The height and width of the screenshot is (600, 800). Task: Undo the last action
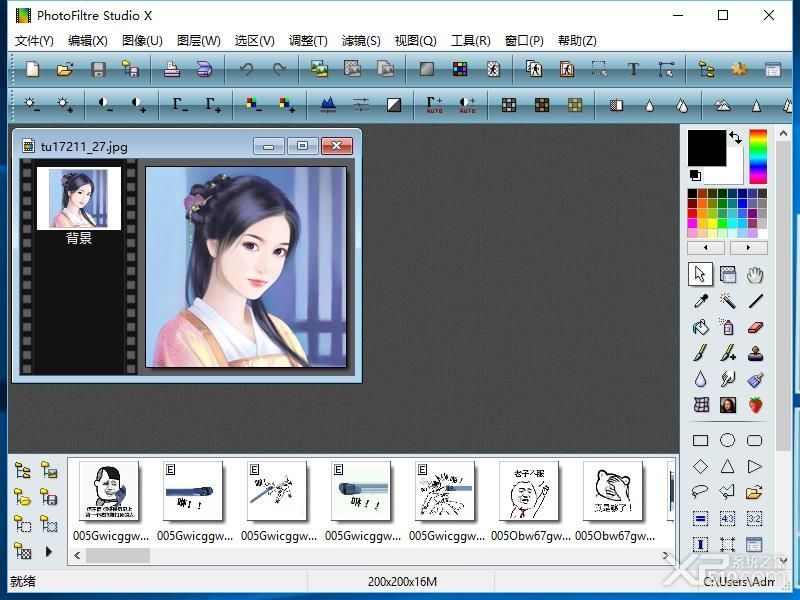246,69
